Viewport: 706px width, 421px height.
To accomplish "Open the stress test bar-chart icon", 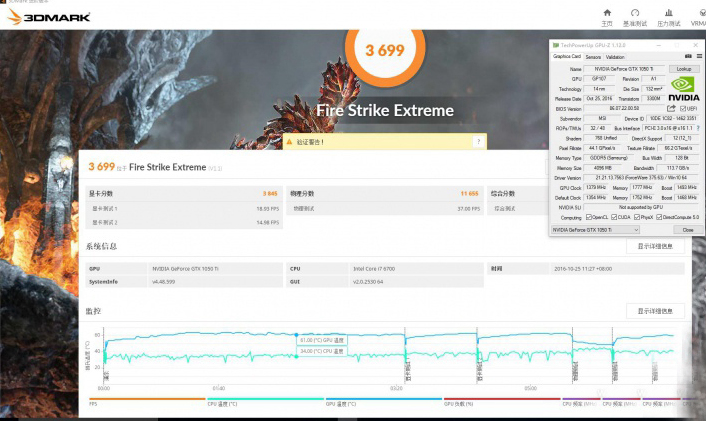I will pos(669,13).
